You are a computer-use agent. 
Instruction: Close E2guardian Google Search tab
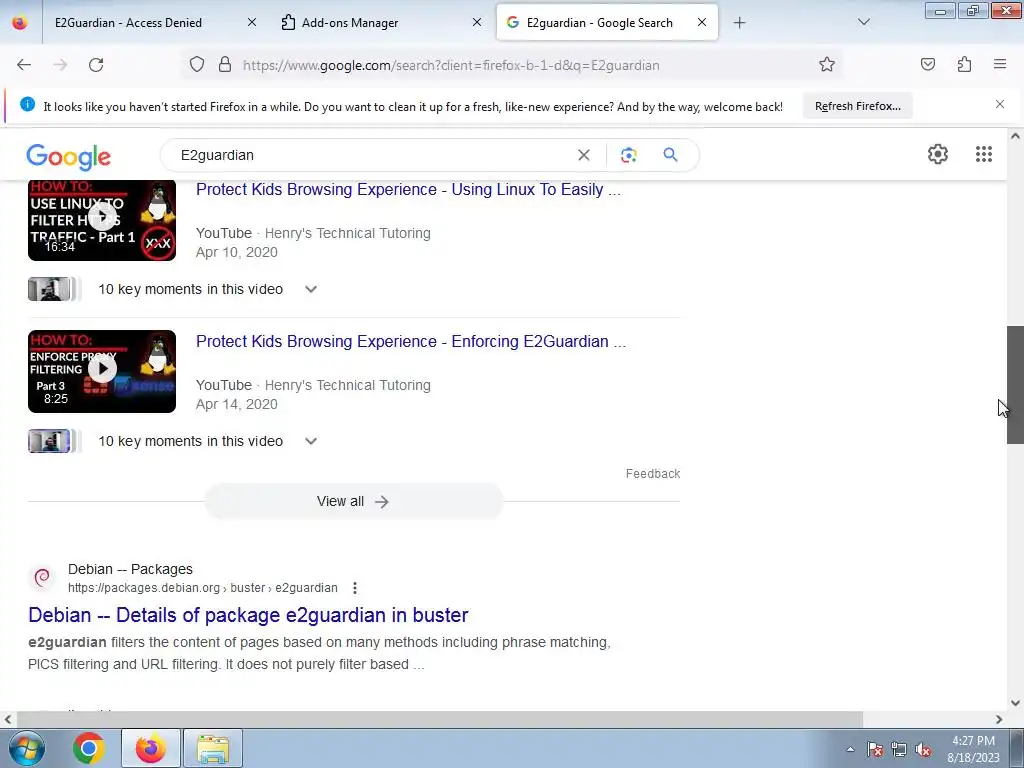(x=702, y=23)
